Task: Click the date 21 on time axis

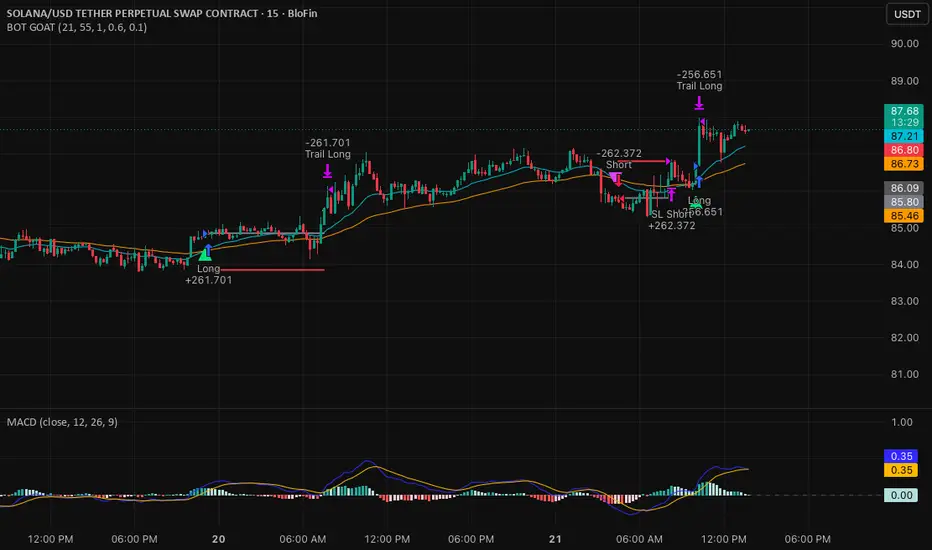Action: 555,539
